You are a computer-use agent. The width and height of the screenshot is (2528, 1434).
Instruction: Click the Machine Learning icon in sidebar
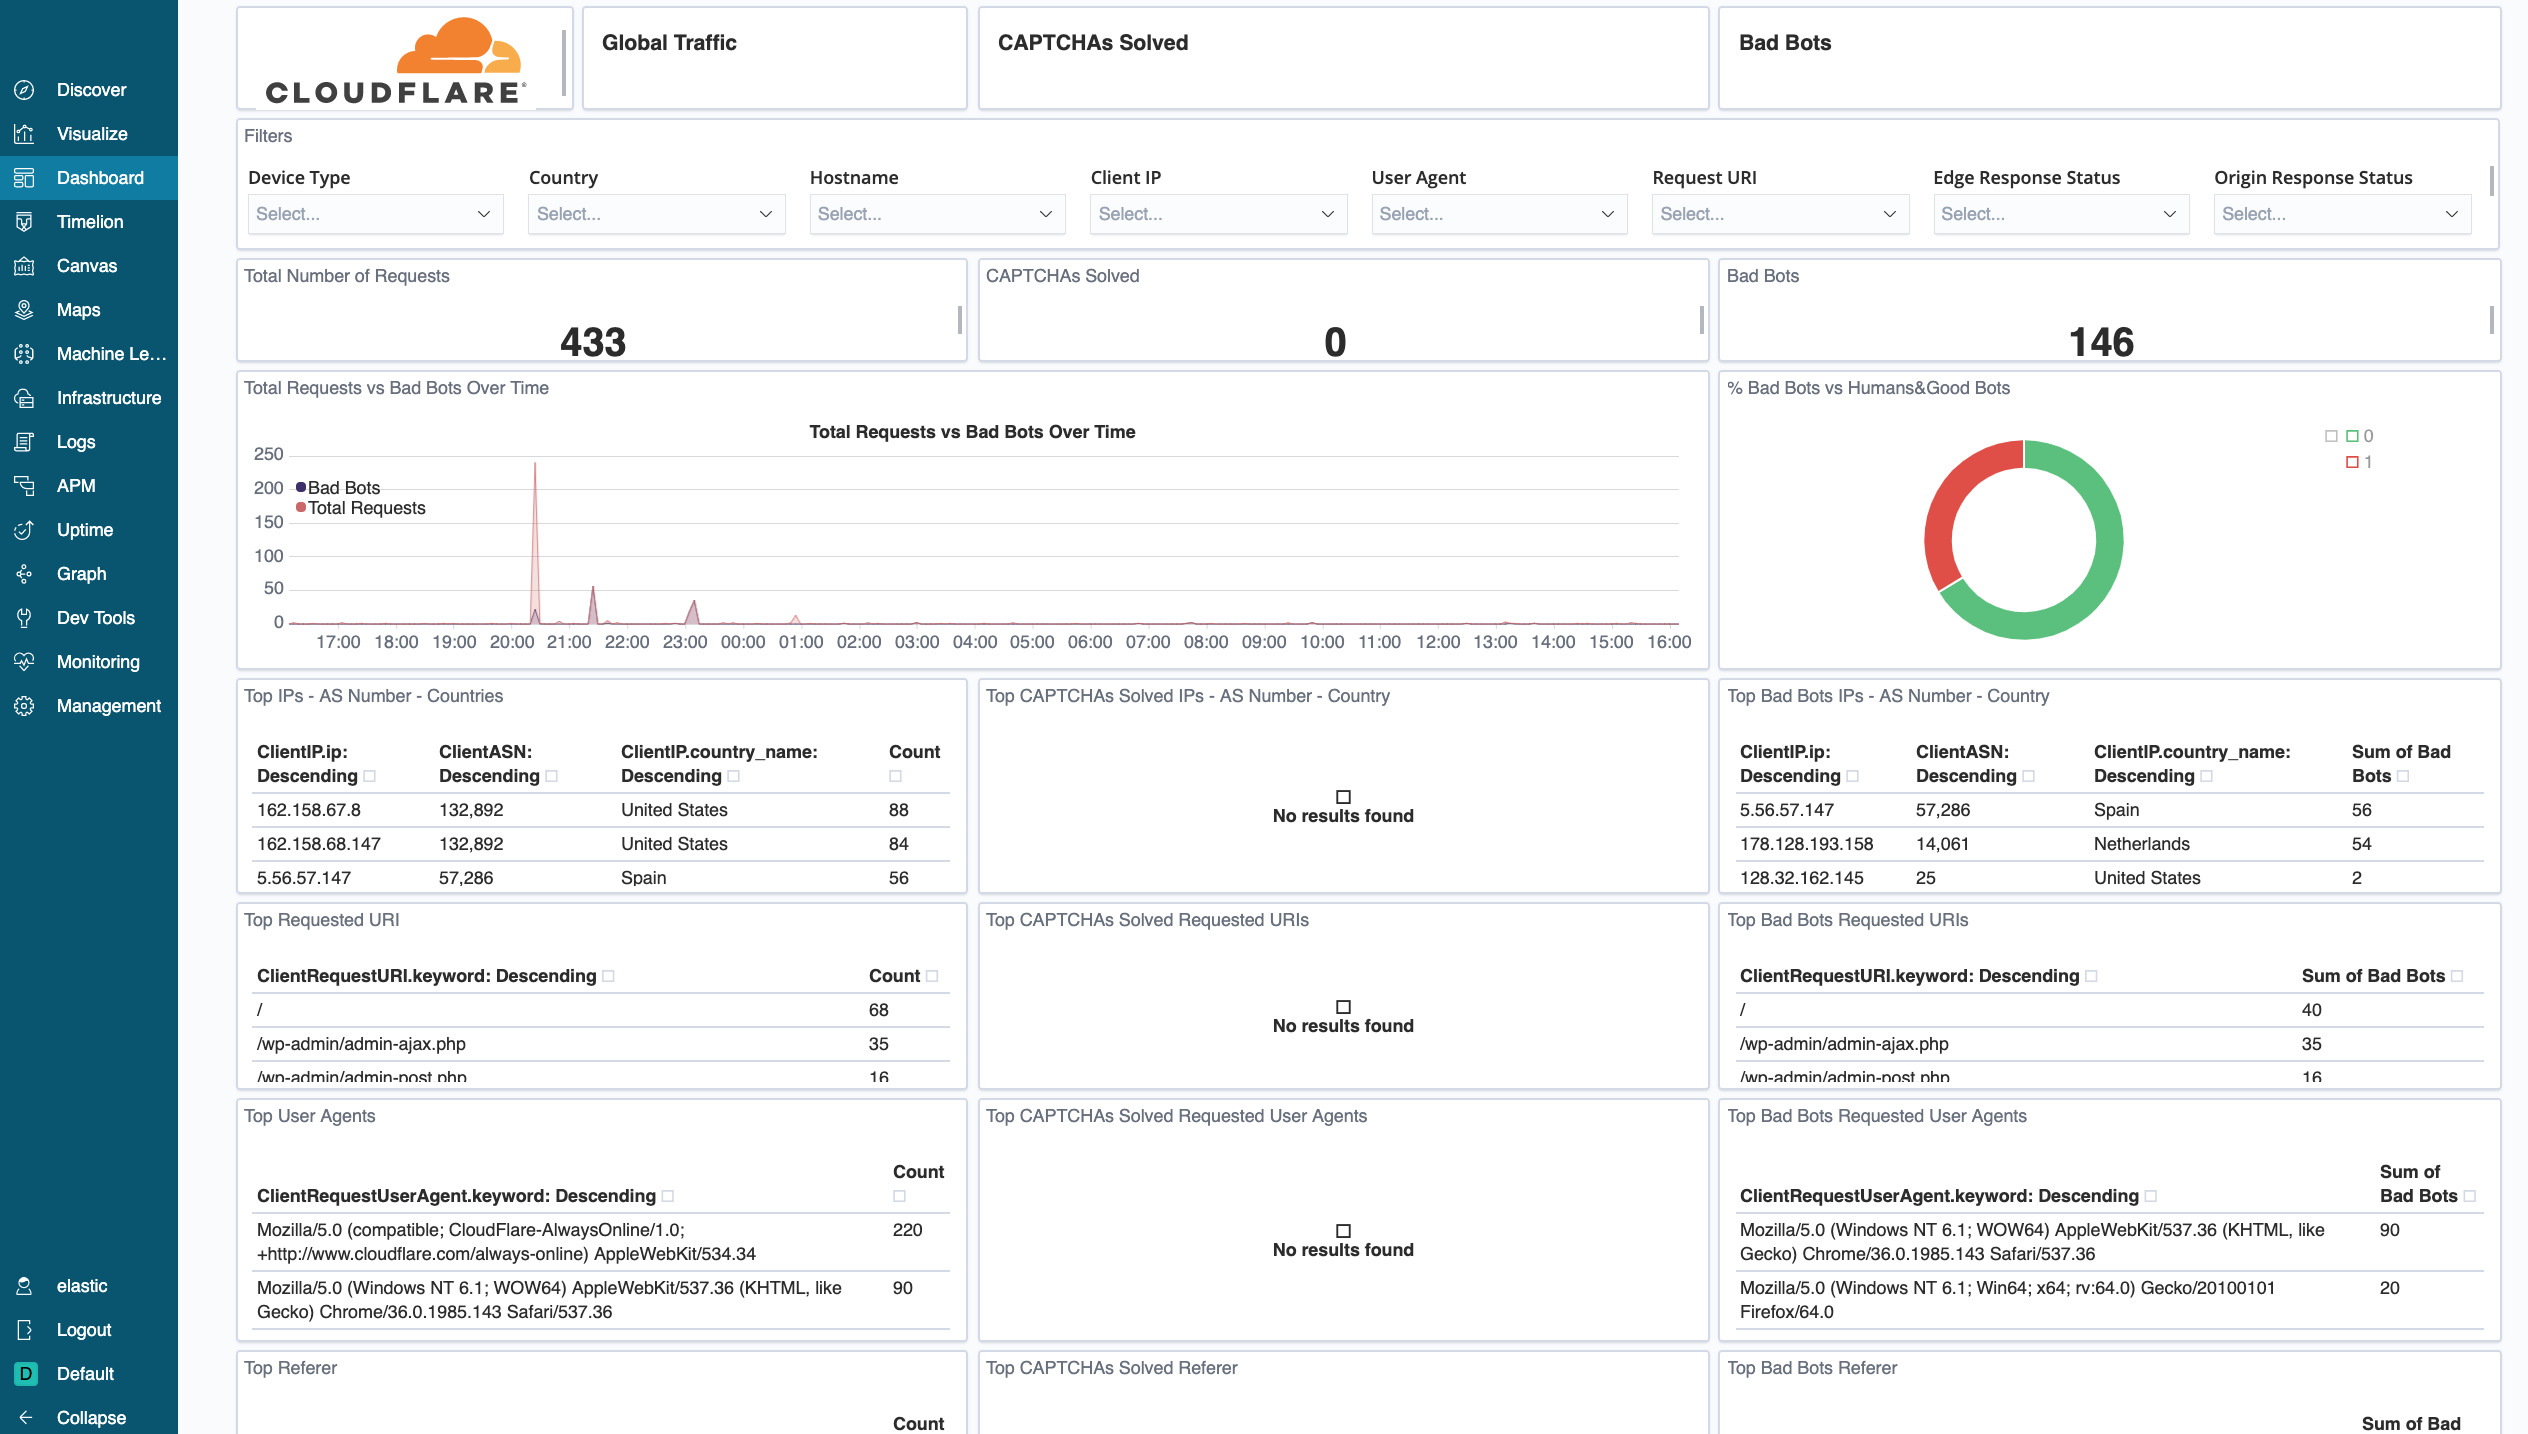(x=26, y=352)
